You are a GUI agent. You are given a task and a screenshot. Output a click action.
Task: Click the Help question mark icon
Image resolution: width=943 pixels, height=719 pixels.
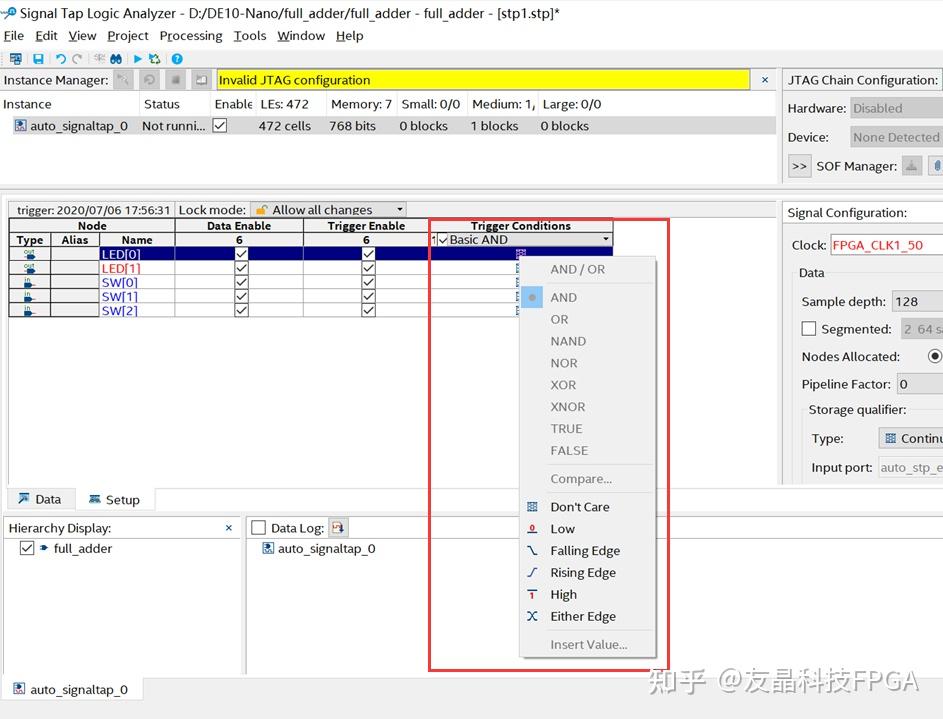[x=176, y=58]
